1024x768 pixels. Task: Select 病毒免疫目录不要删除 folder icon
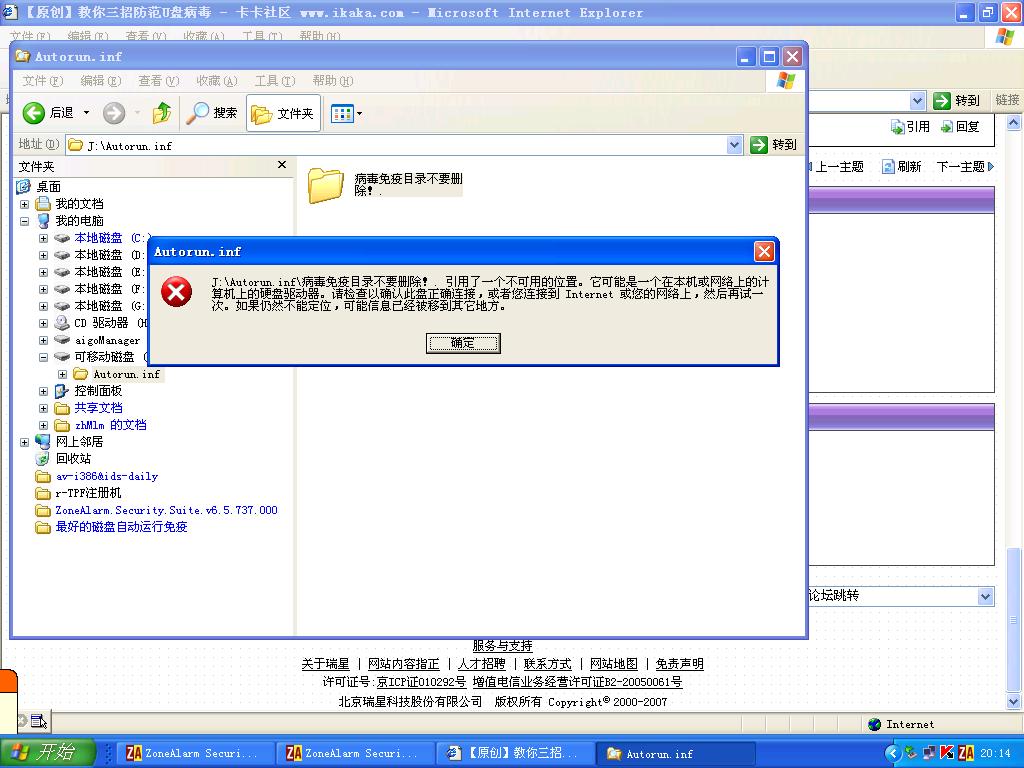pos(325,185)
